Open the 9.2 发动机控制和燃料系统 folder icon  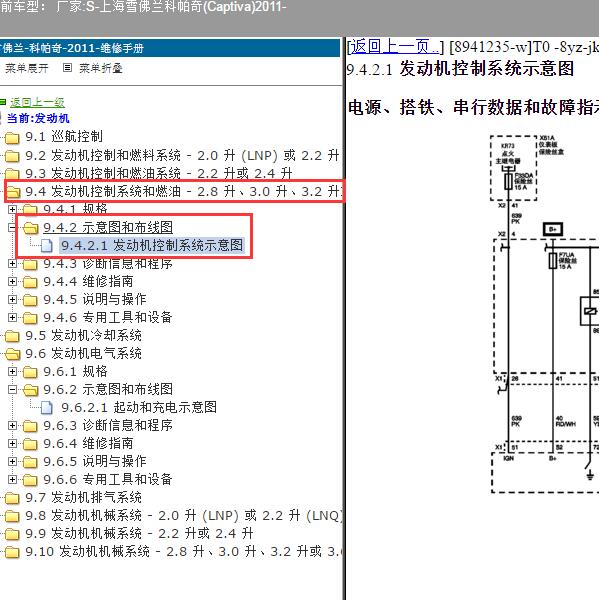12,156
